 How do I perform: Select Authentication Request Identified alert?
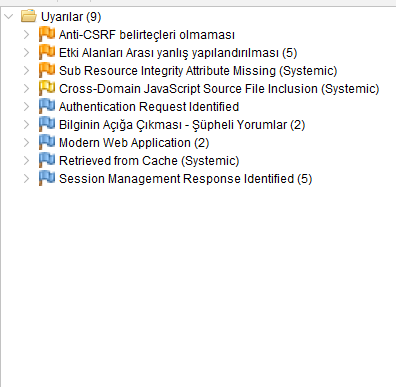click(x=149, y=107)
